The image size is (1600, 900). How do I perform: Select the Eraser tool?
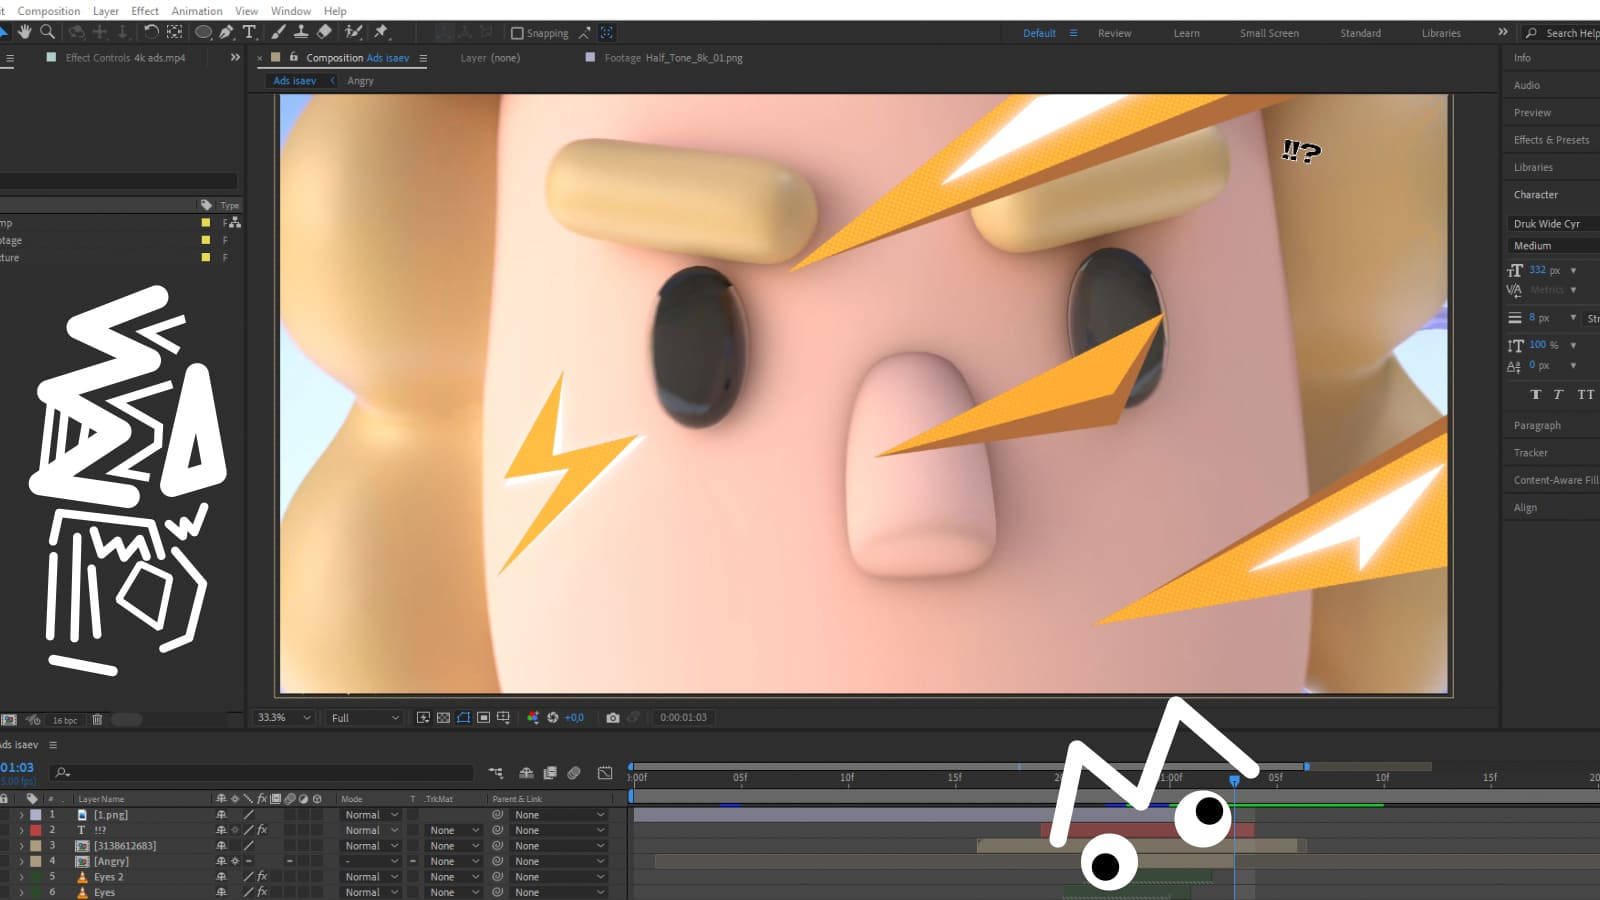(324, 32)
